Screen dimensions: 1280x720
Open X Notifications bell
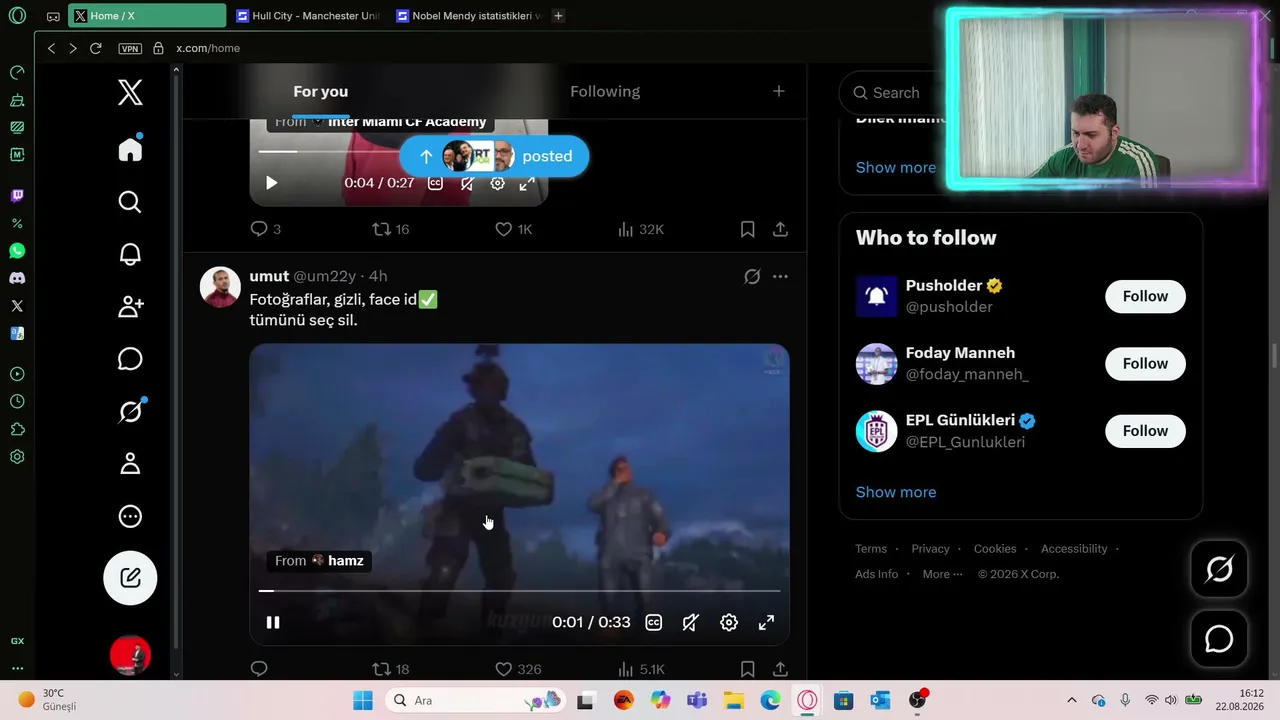pos(130,254)
